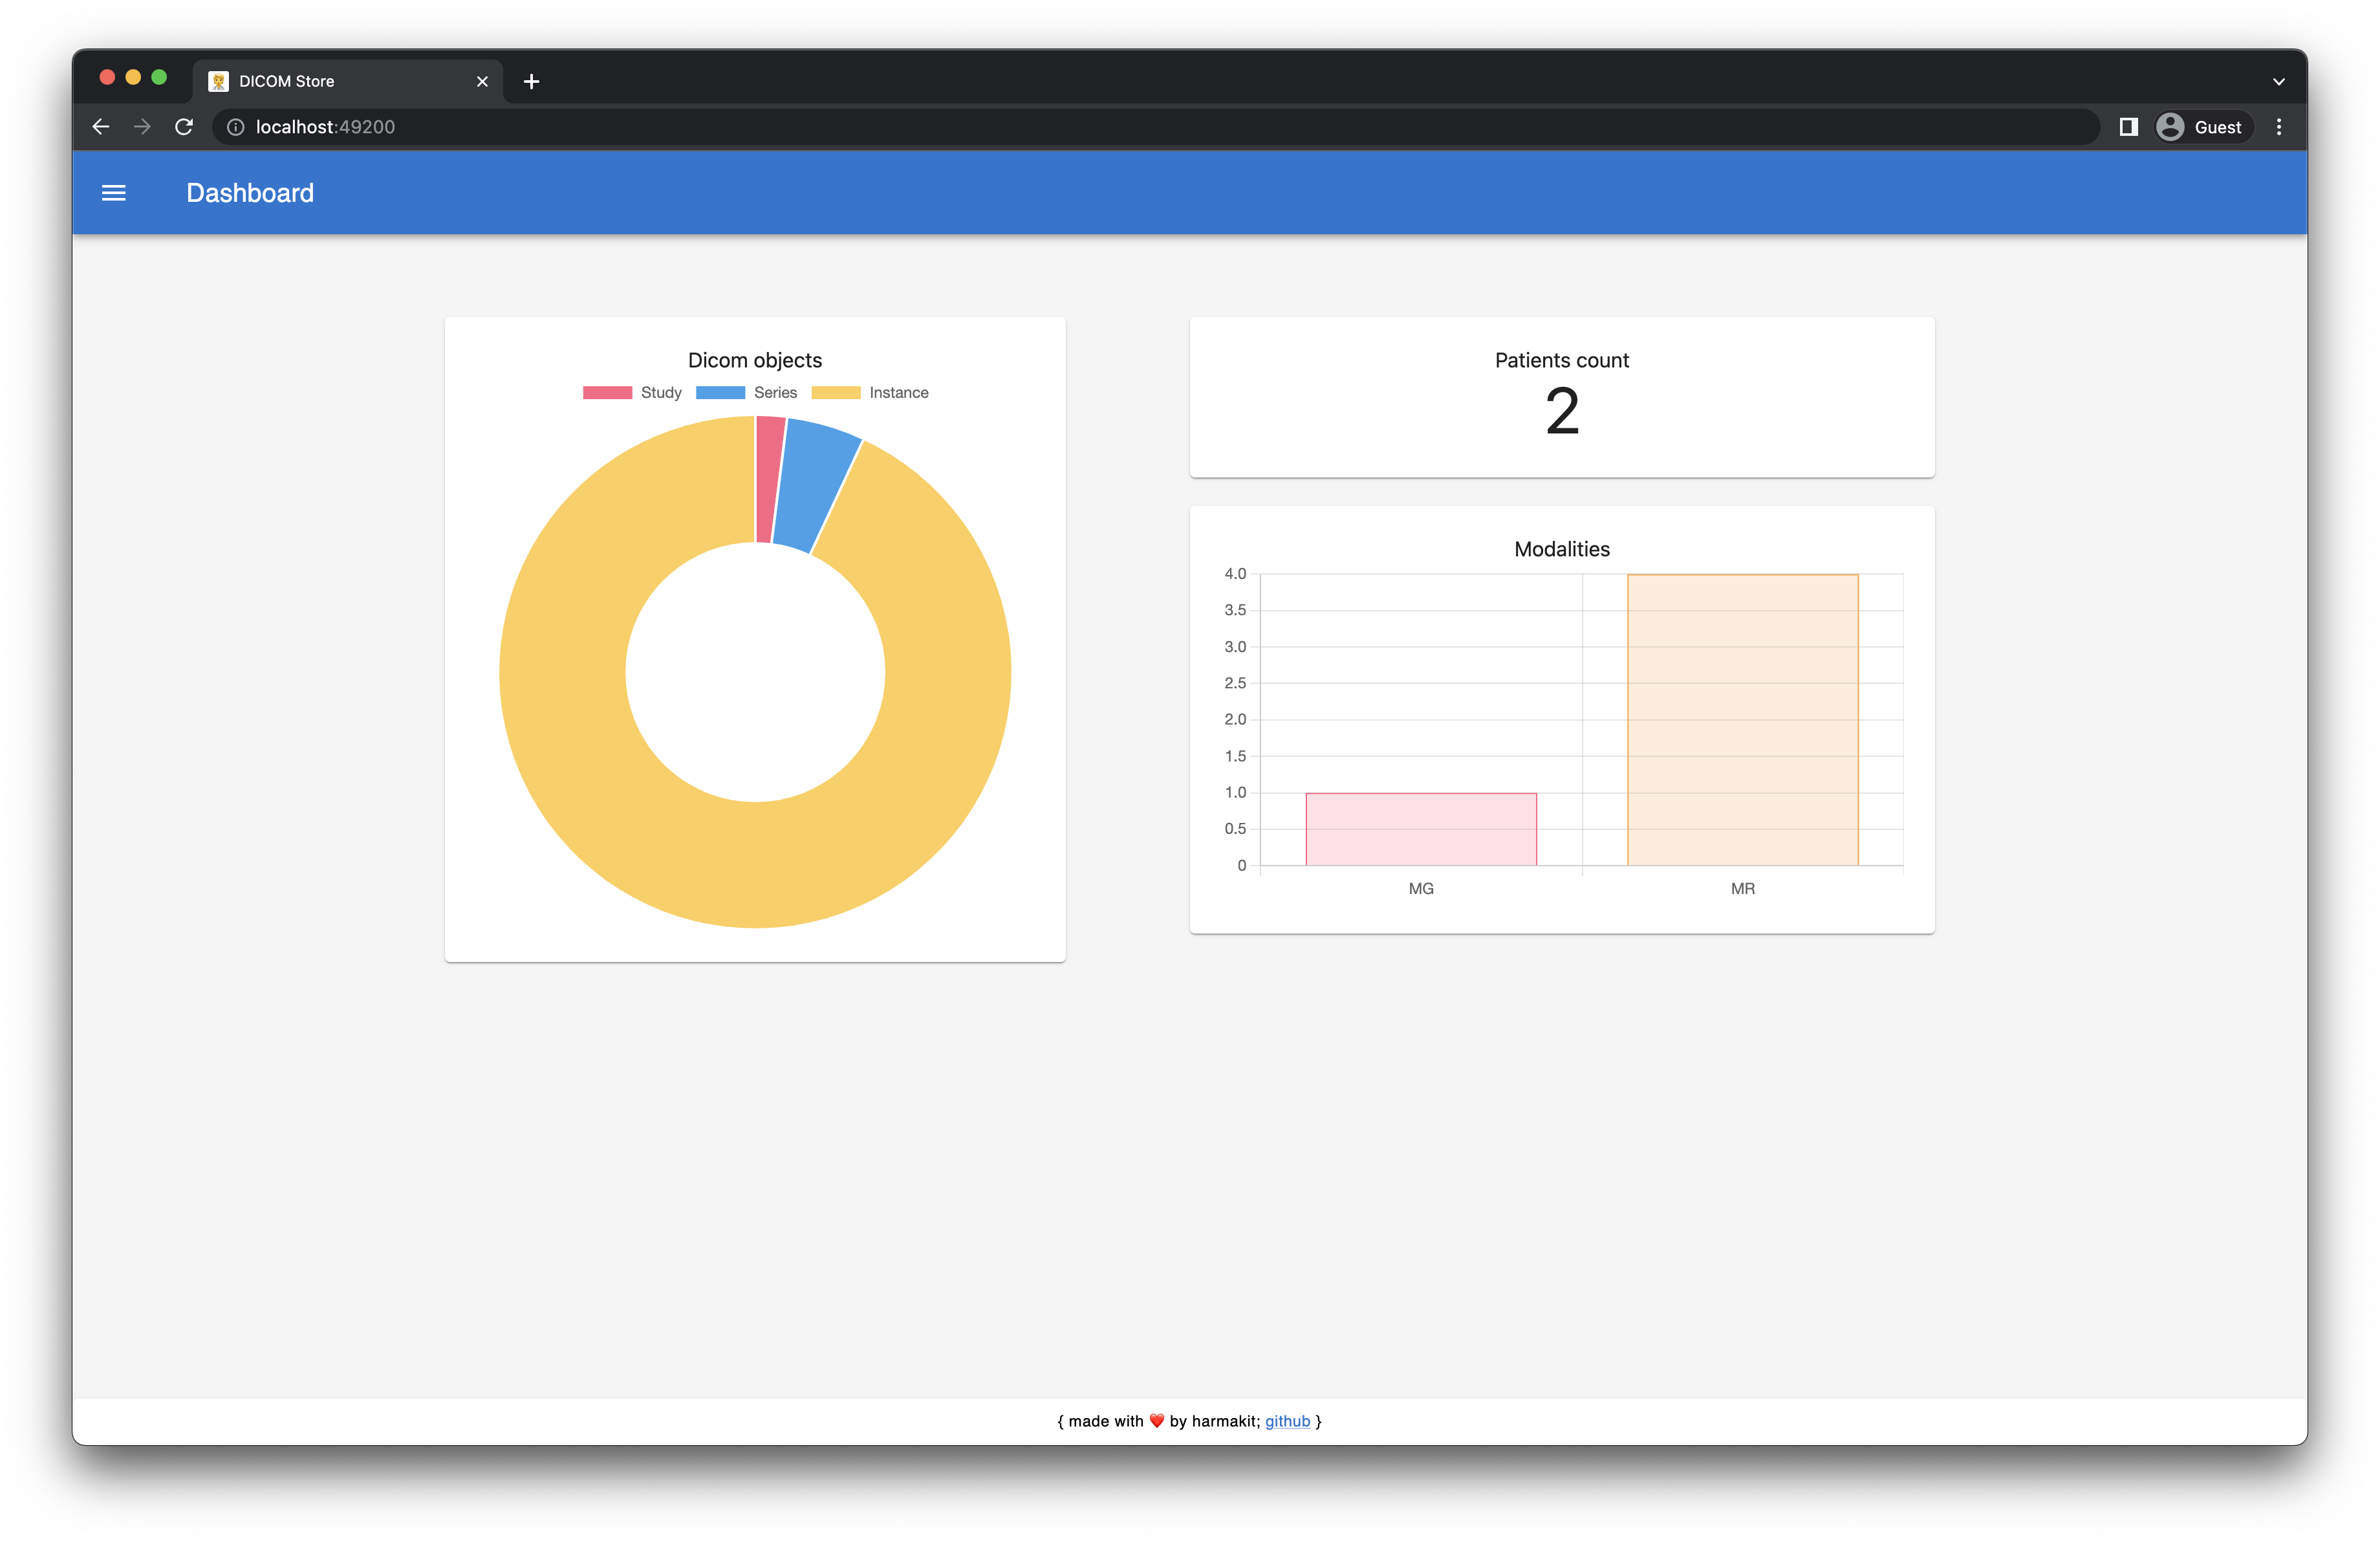The width and height of the screenshot is (2380, 1541).
Task: Open Chrome three-dot options menu
Action: (2279, 127)
